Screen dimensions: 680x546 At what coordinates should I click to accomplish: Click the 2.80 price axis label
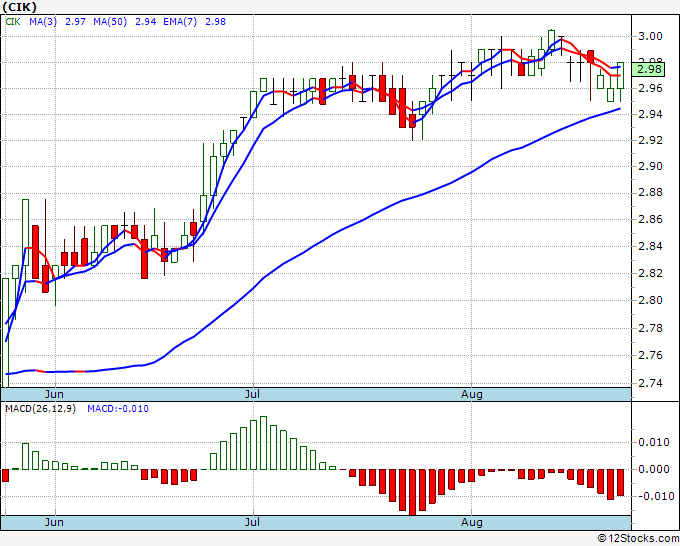650,300
